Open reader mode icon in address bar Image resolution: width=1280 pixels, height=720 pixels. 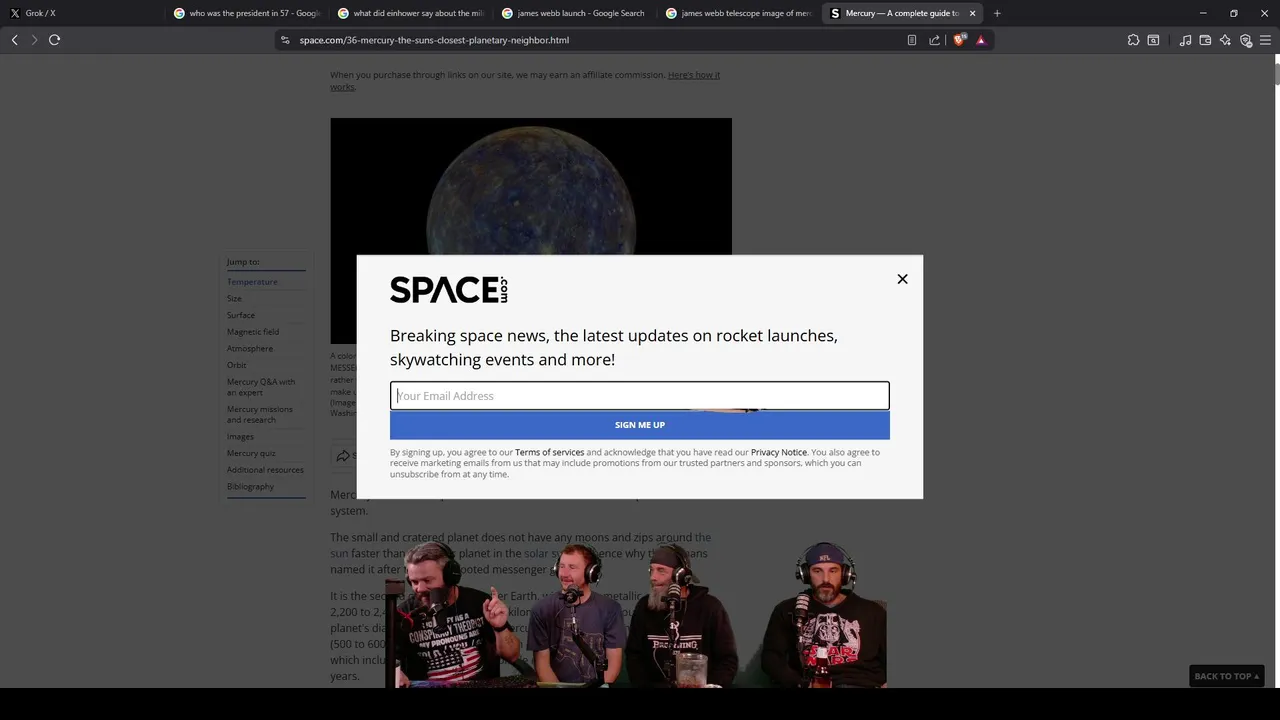point(911,40)
